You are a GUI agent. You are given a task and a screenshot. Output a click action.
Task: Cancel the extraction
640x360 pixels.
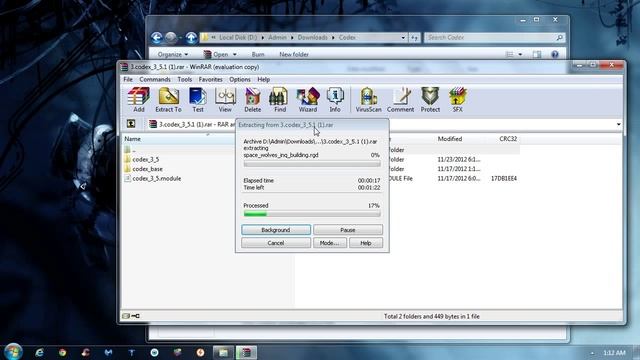pyautogui.click(x=276, y=243)
